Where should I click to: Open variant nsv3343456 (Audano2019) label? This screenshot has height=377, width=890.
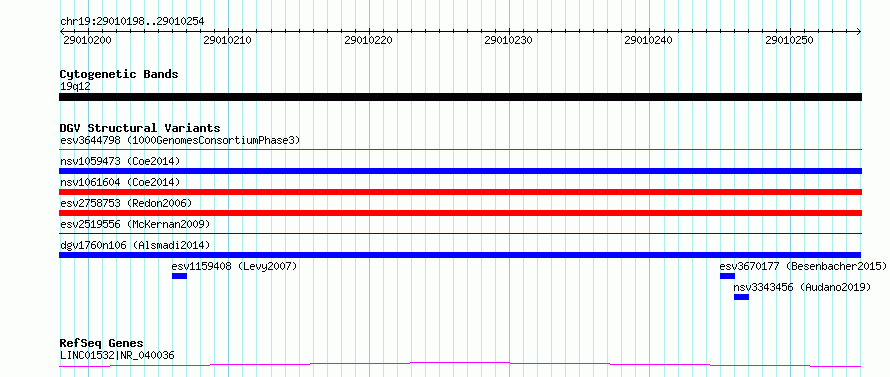(x=802, y=287)
